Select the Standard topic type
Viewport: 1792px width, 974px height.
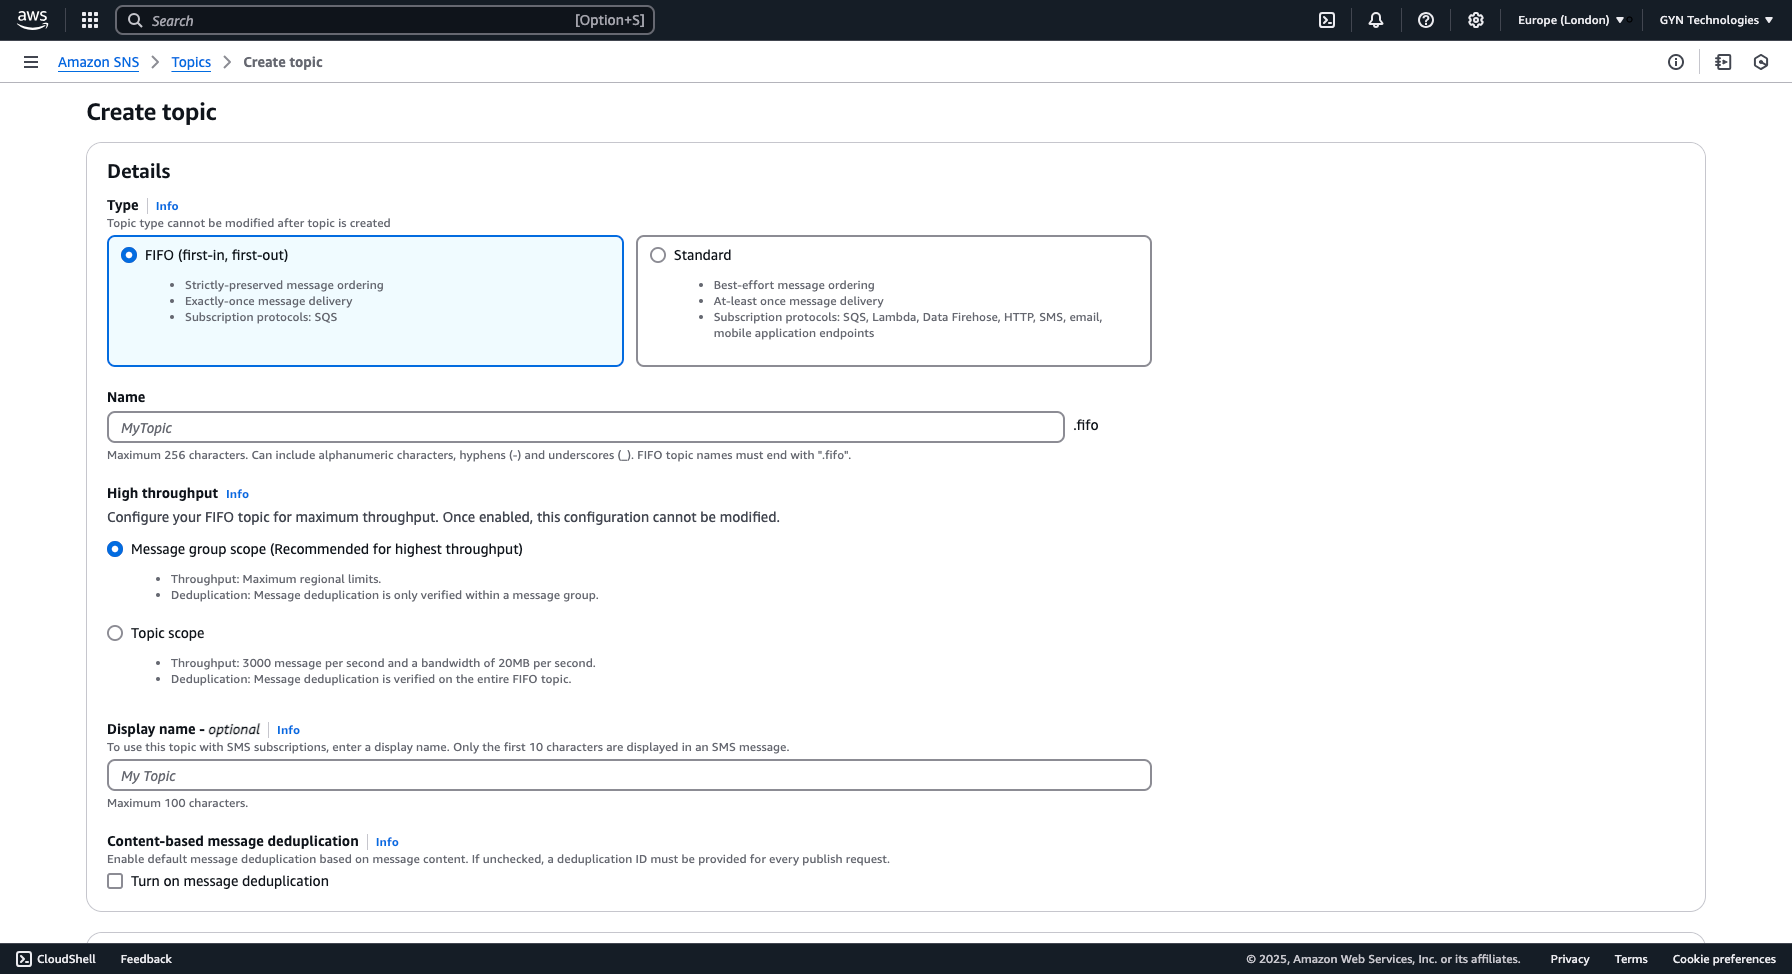pos(658,255)
